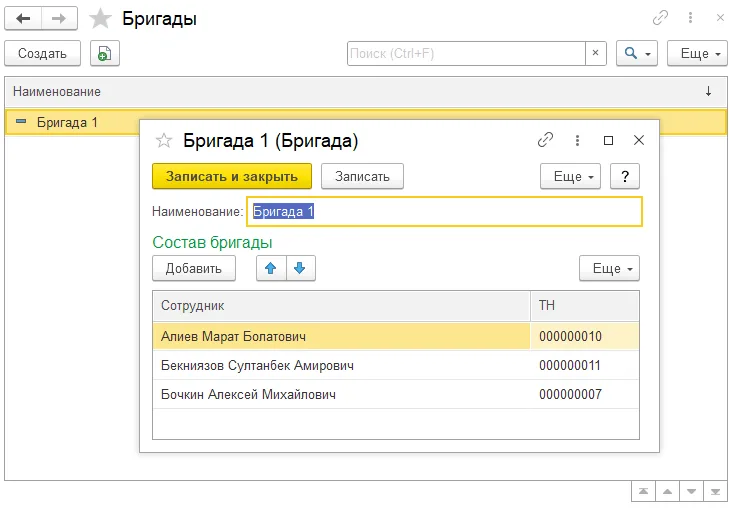Collapse the Бригада 1 row marker
This screenshot has width=736, height=510.
pyautogui.click(x=21, y=122)
